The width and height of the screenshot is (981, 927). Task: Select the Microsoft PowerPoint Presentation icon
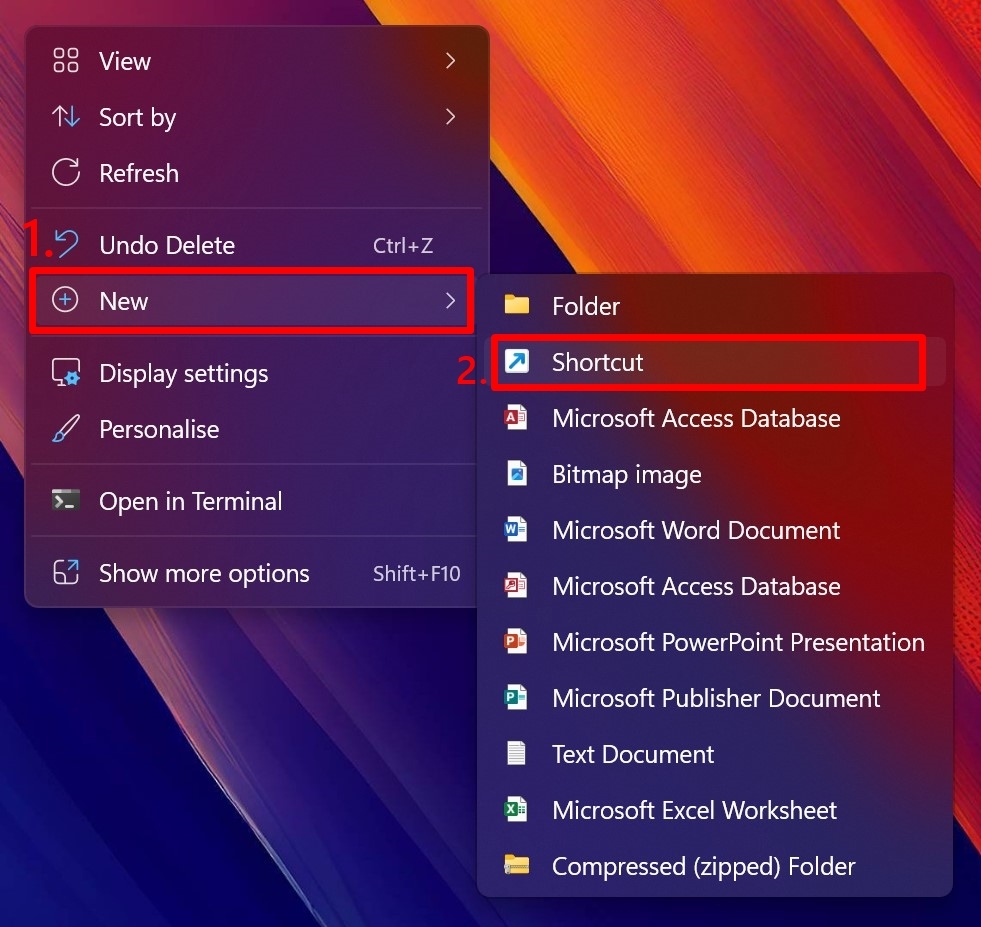pos(516,642)
